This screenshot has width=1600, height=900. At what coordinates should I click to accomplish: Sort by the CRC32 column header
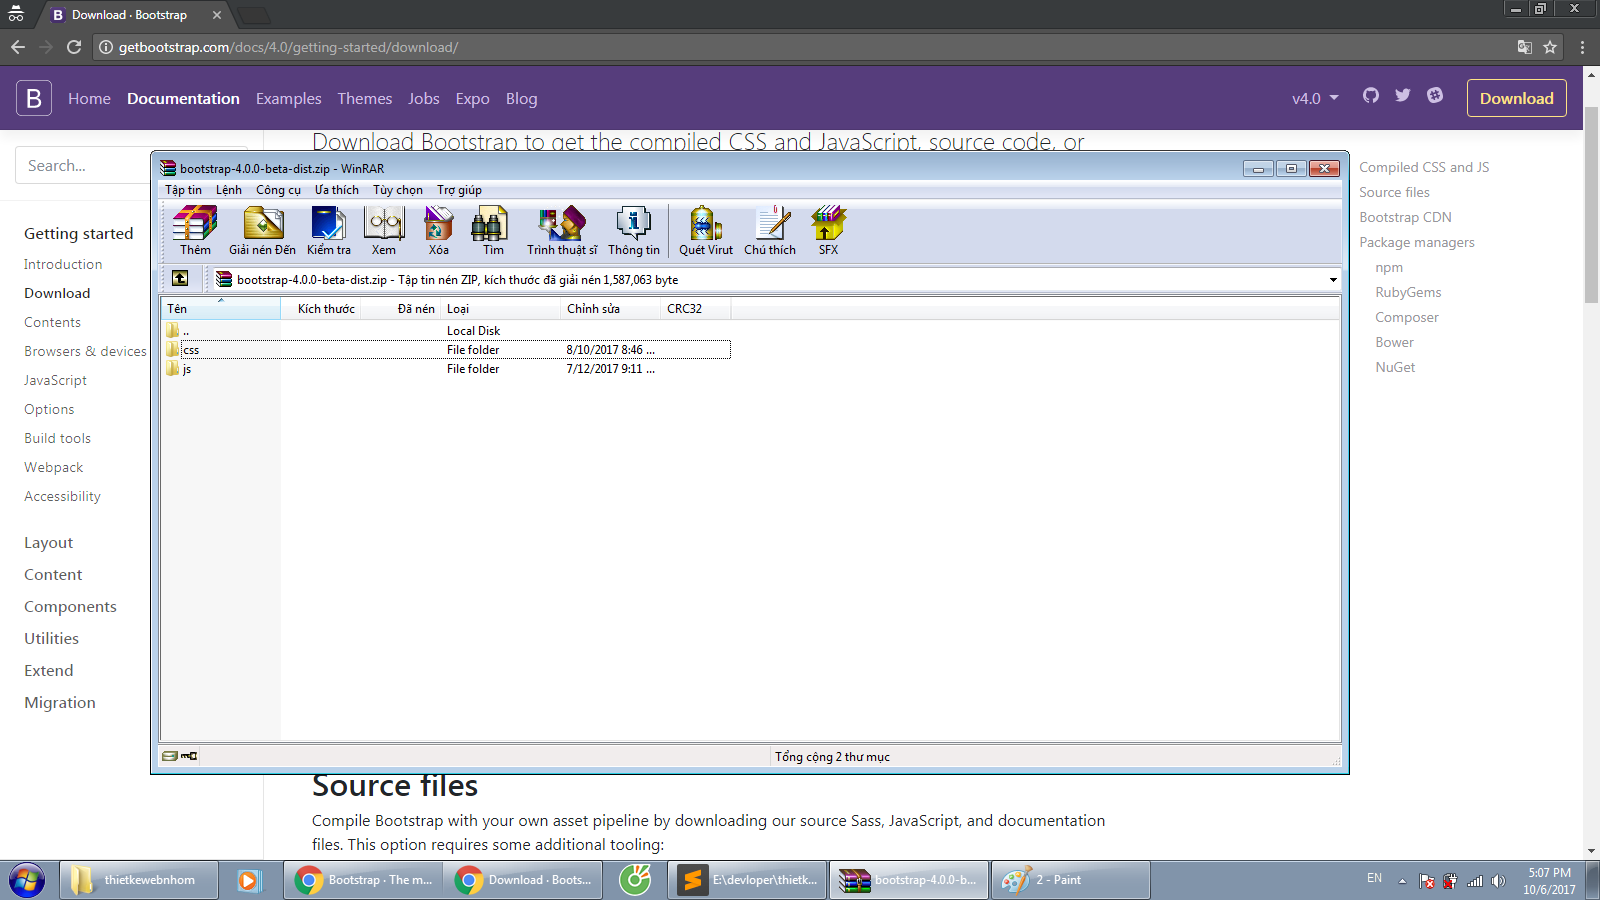(x=695, y=308)
